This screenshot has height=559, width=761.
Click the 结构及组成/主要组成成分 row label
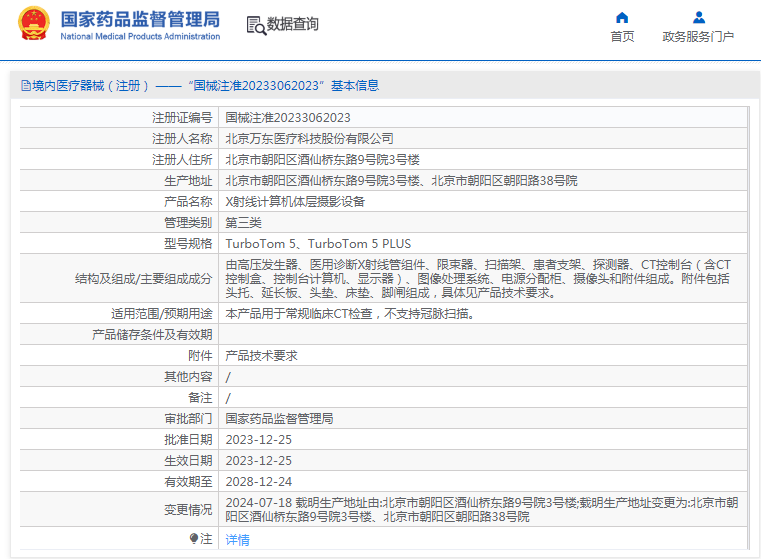click(x=144, y=279)
